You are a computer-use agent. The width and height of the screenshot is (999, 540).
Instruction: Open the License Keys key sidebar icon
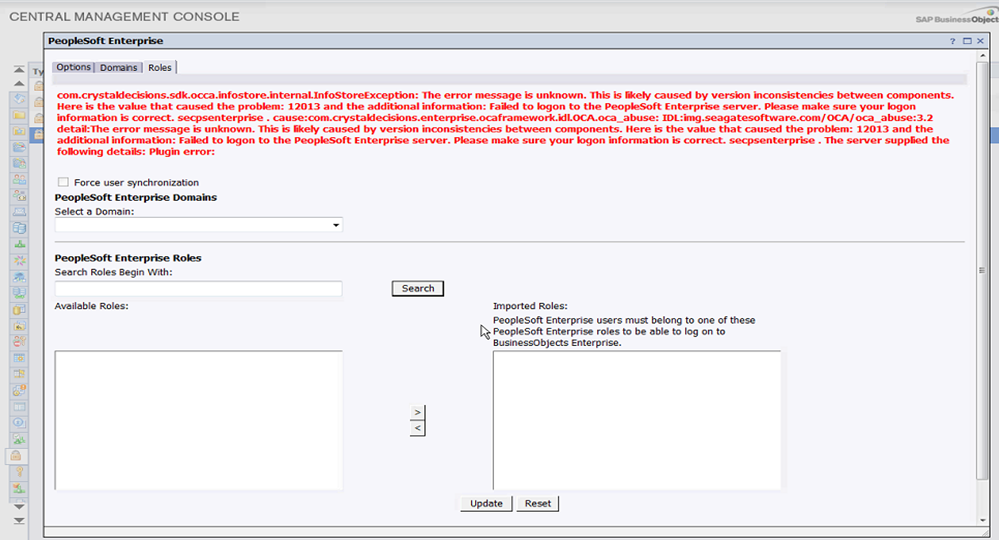pyautogui.click(x=19, y=472)
